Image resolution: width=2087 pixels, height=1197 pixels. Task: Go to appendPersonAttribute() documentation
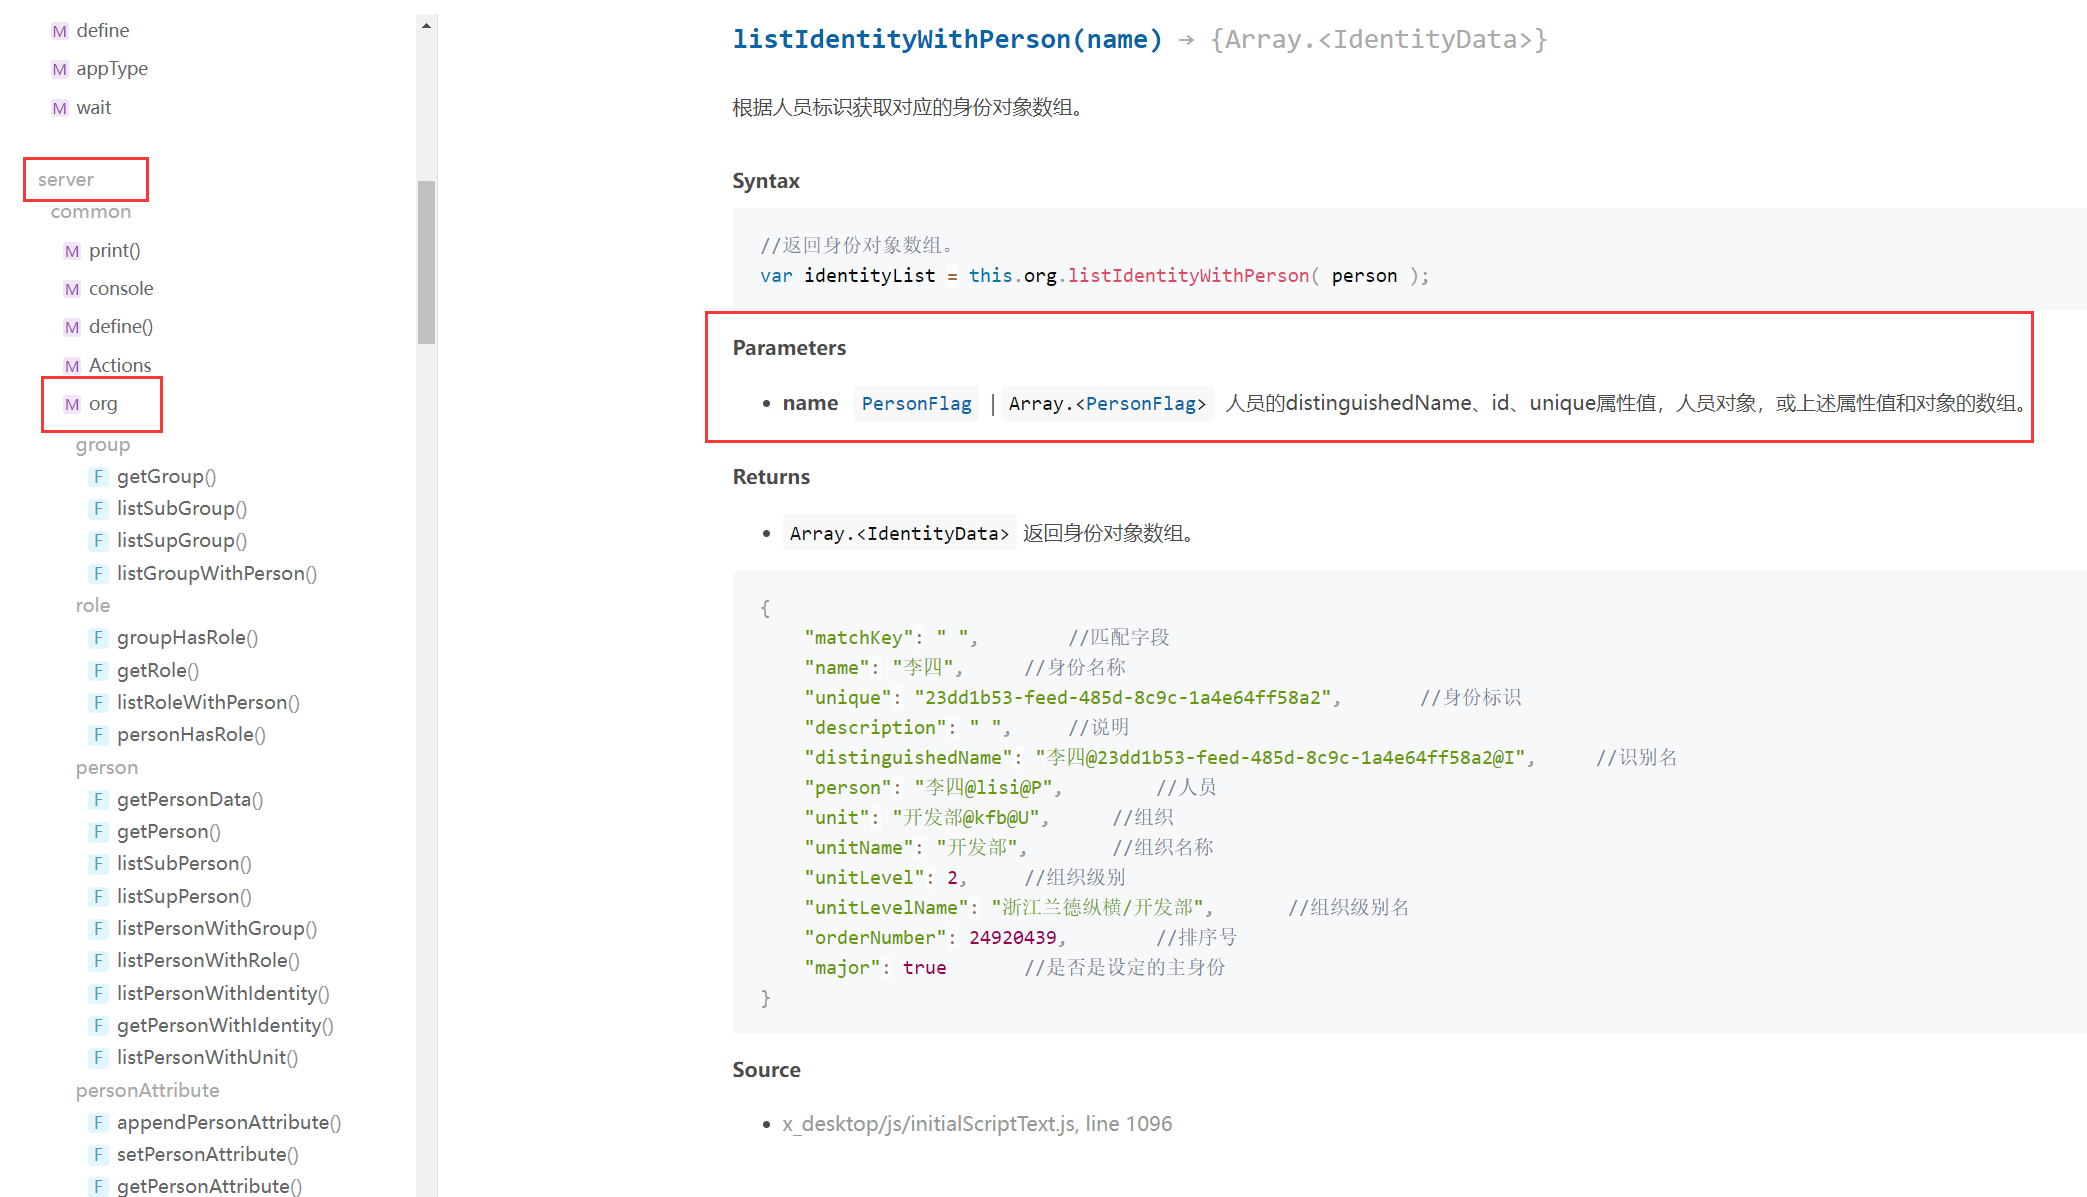(228, 1123)
